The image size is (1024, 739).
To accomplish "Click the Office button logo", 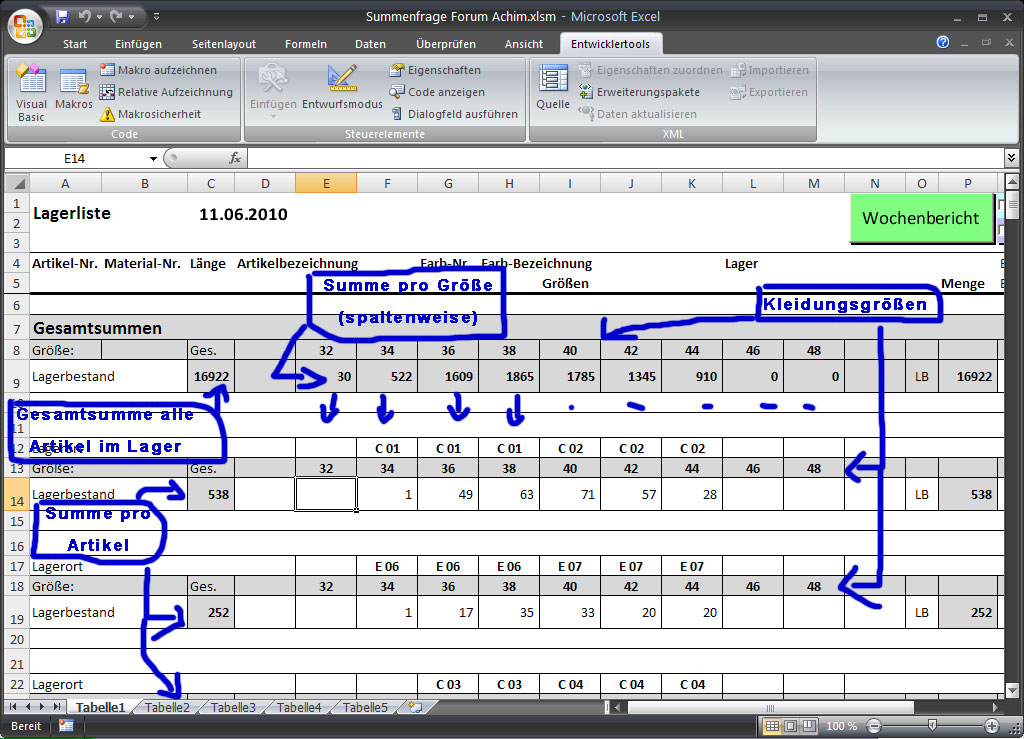I will point(24,23).
